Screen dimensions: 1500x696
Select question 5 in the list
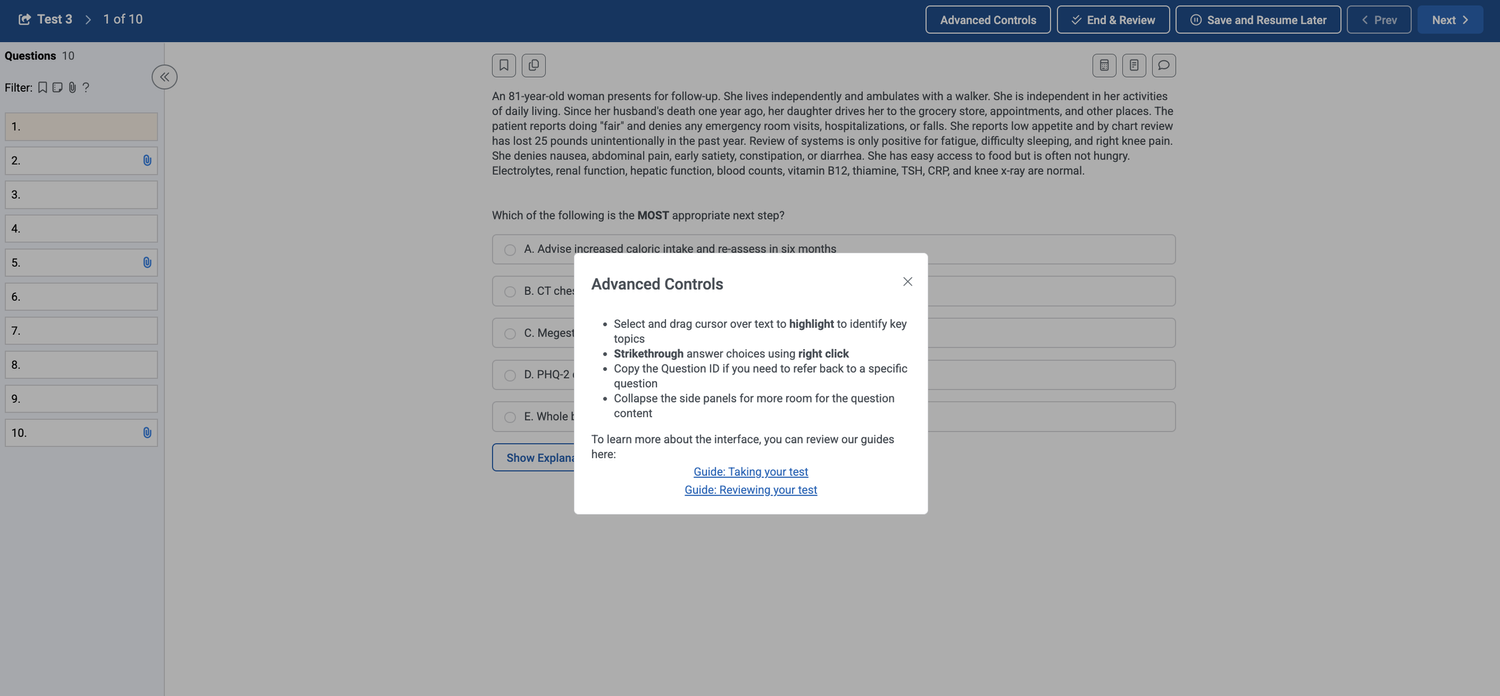81,263
